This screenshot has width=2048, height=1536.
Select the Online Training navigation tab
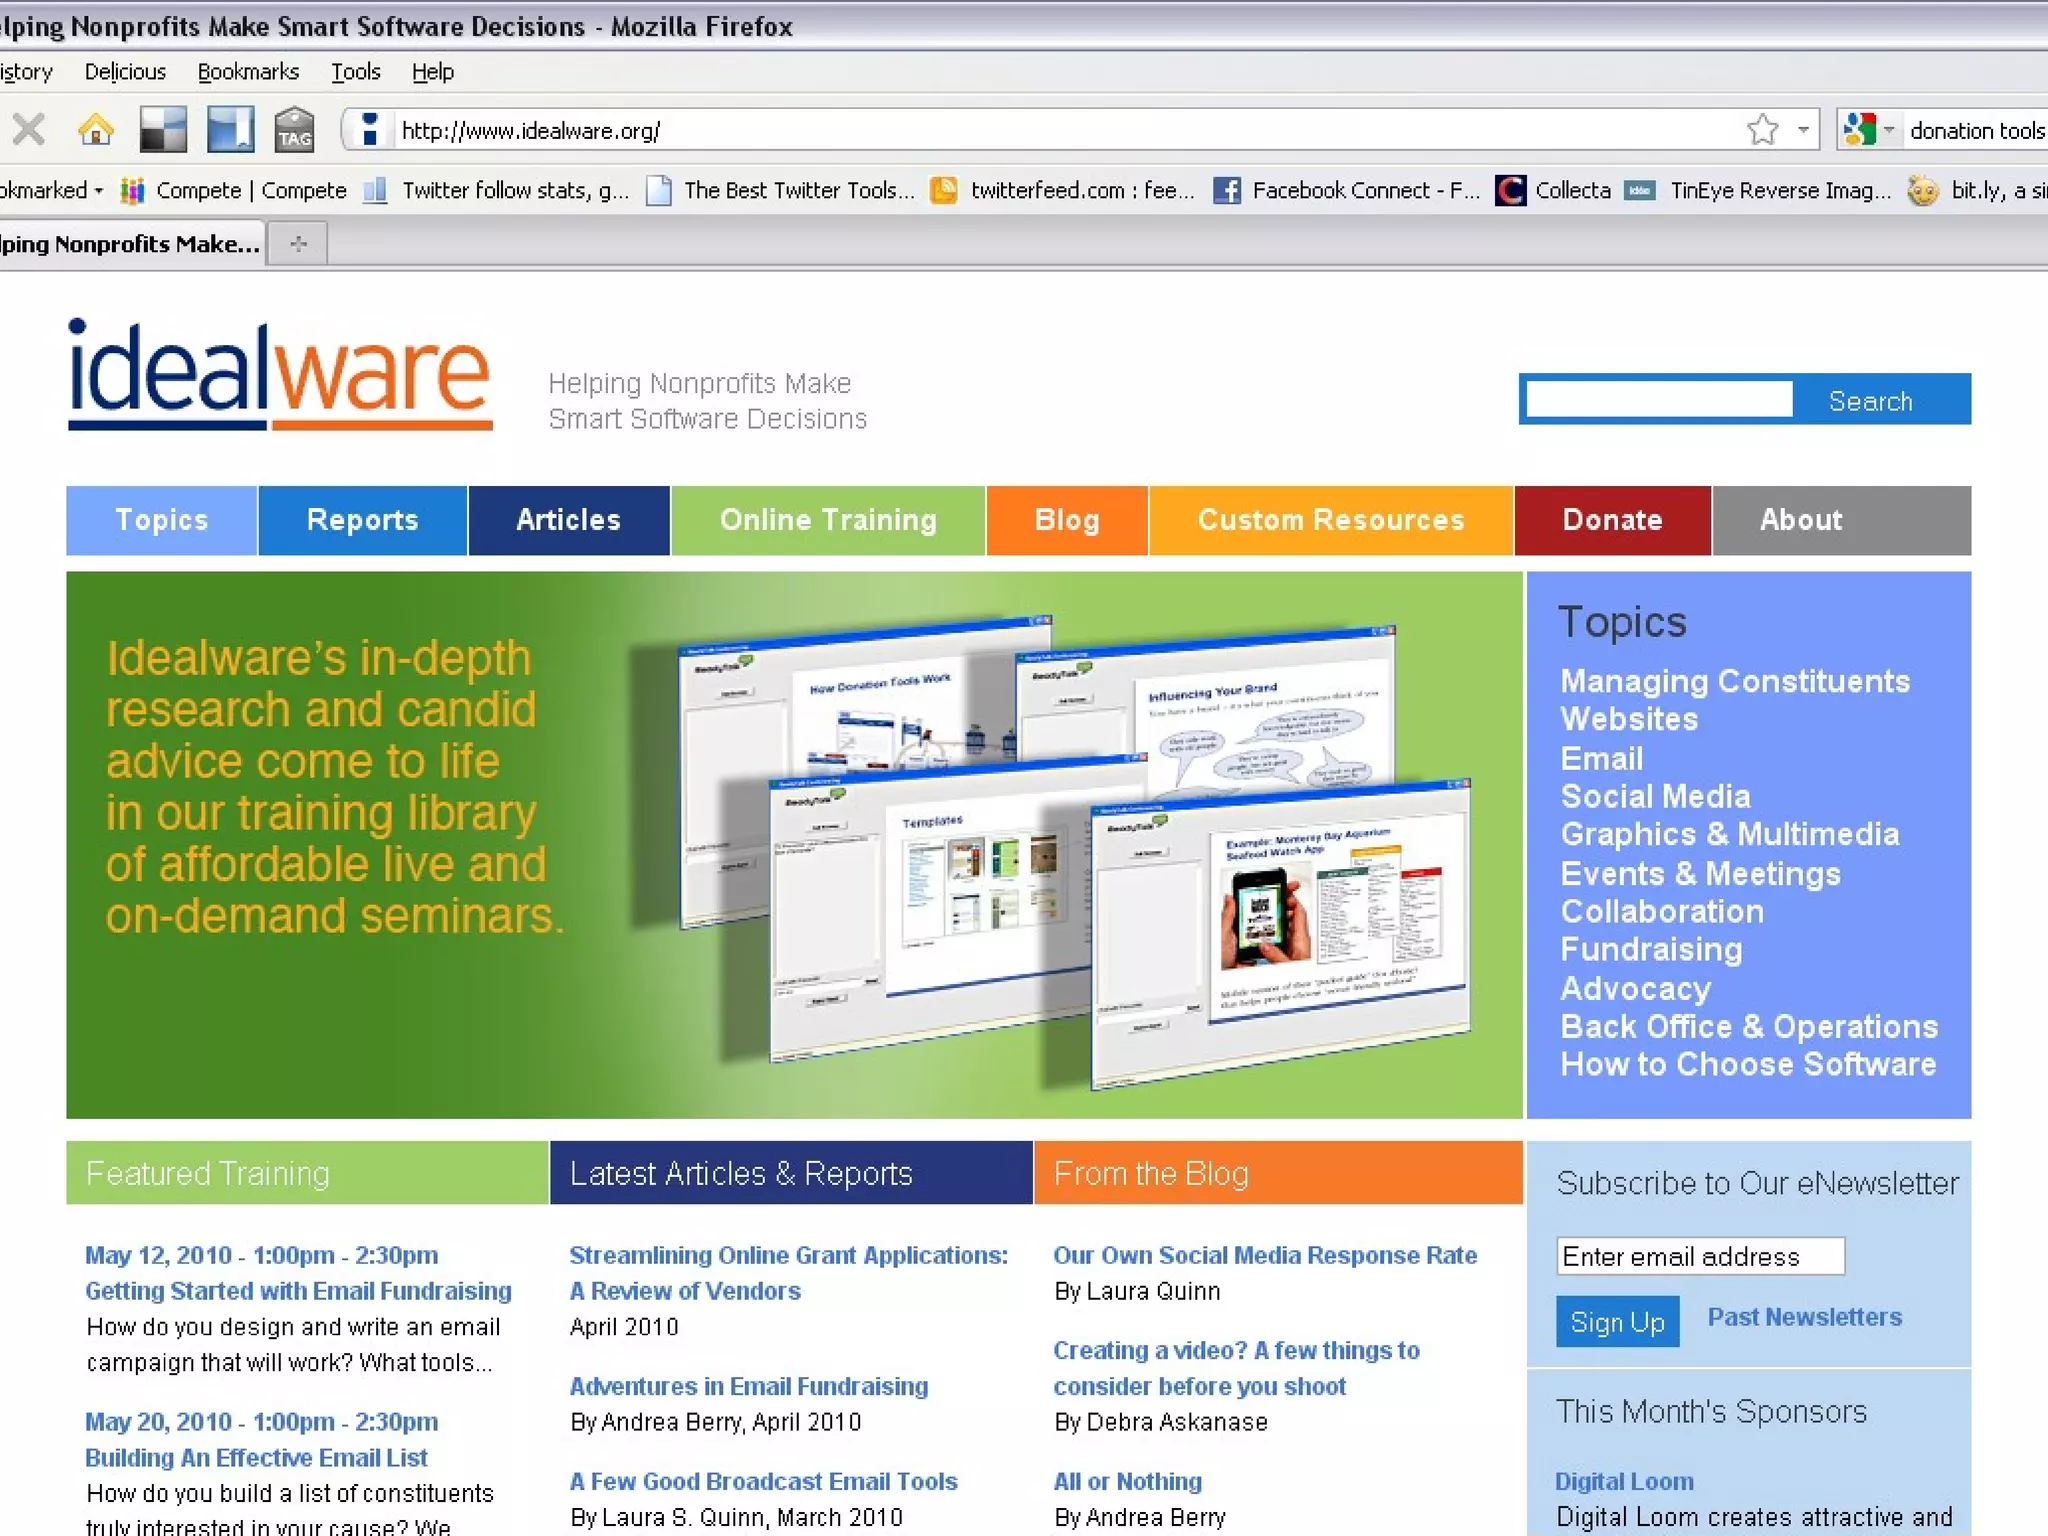click(828, 520)
